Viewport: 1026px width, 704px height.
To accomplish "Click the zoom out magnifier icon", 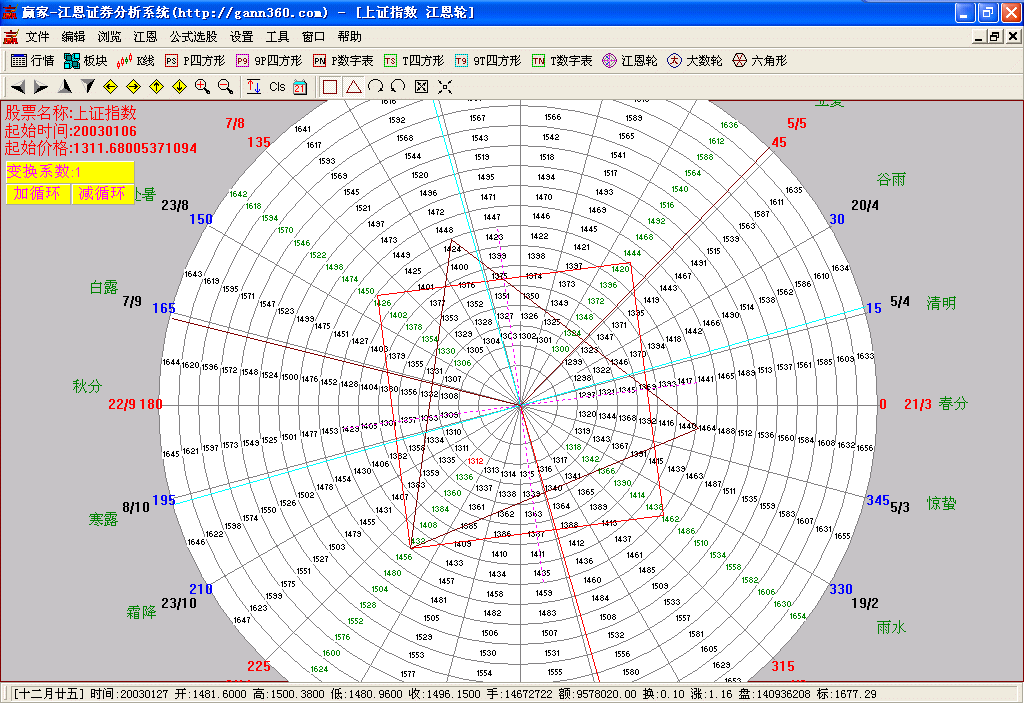I will click(x=225, y=87).
